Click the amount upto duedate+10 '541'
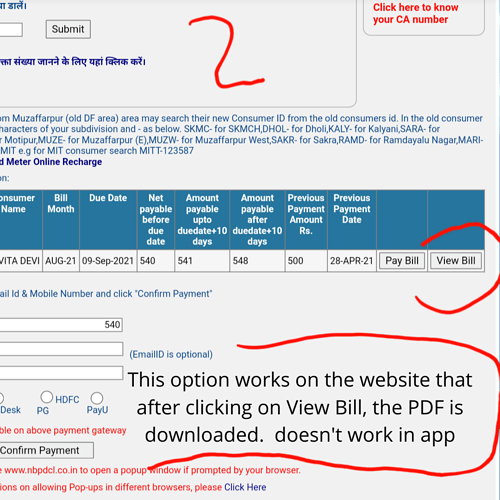This screenshot has width=500, height=500. pyautogui.click(x=202, y=261)
